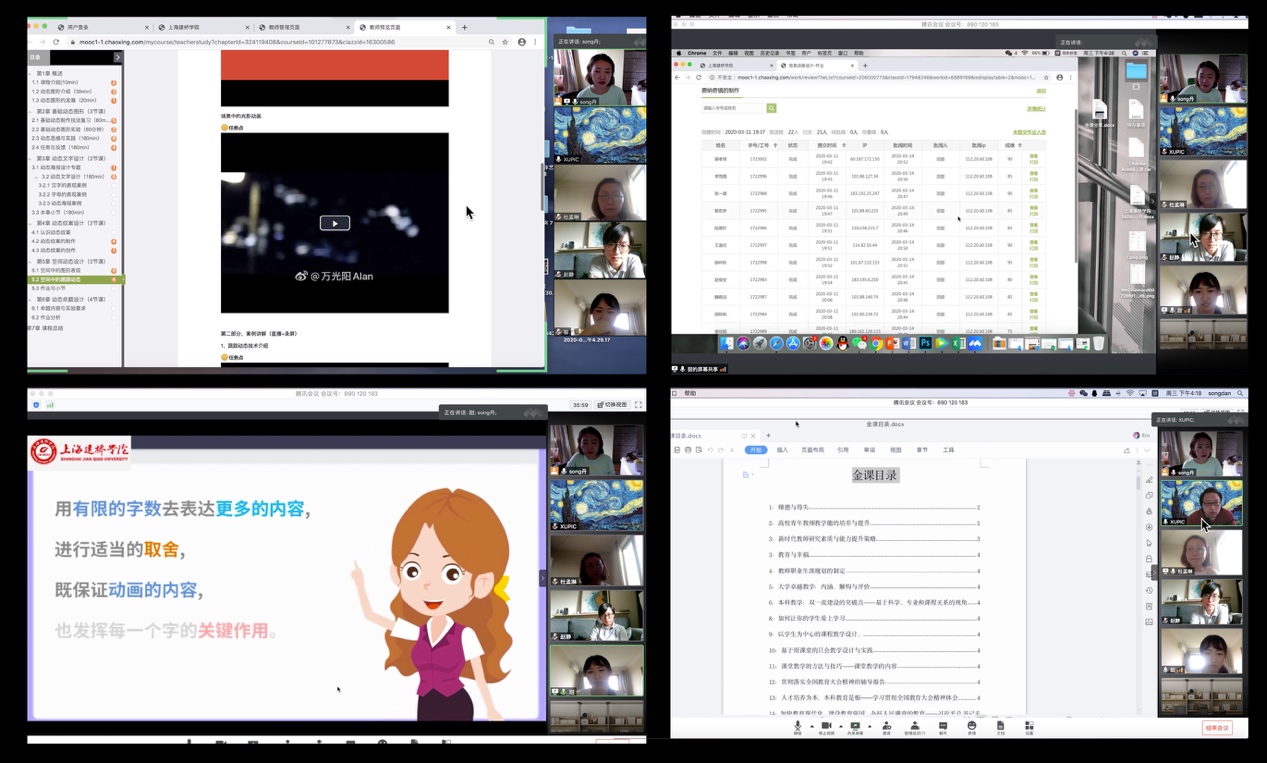Viewport: 1267px width, 763px height.
Task: Click the stop video camera icon
Action: coord(826,727)
